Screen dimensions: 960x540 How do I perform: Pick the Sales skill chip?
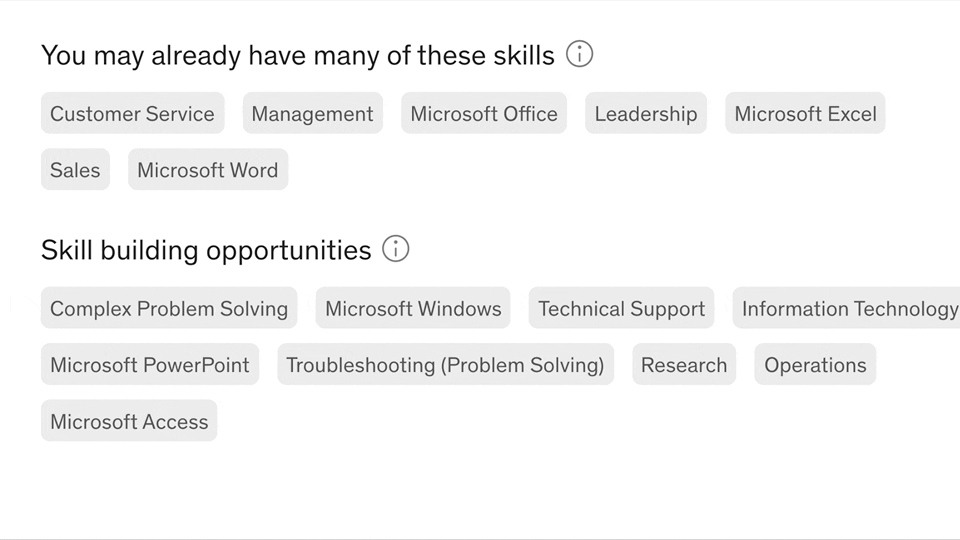click(75, 170)
